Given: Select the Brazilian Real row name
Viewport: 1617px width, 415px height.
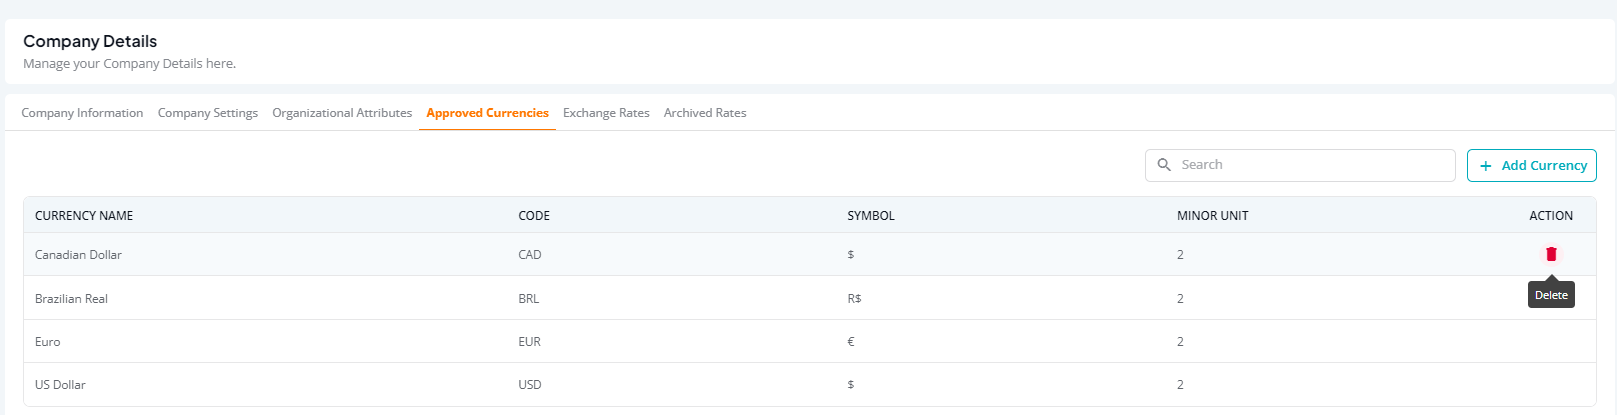Looking at the screenshot, I should 71,299.
